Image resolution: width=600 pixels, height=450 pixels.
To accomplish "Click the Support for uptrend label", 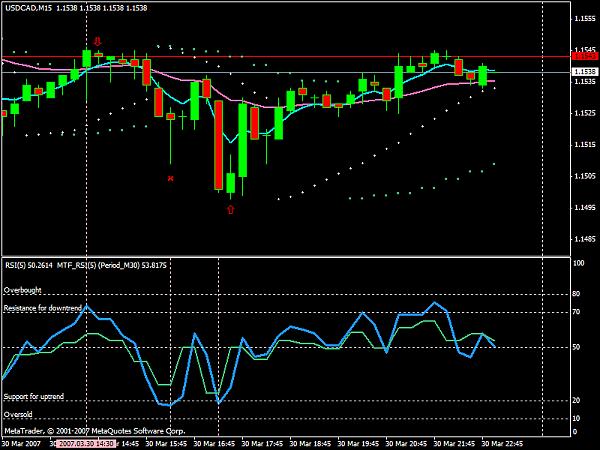I will (34, 396).
